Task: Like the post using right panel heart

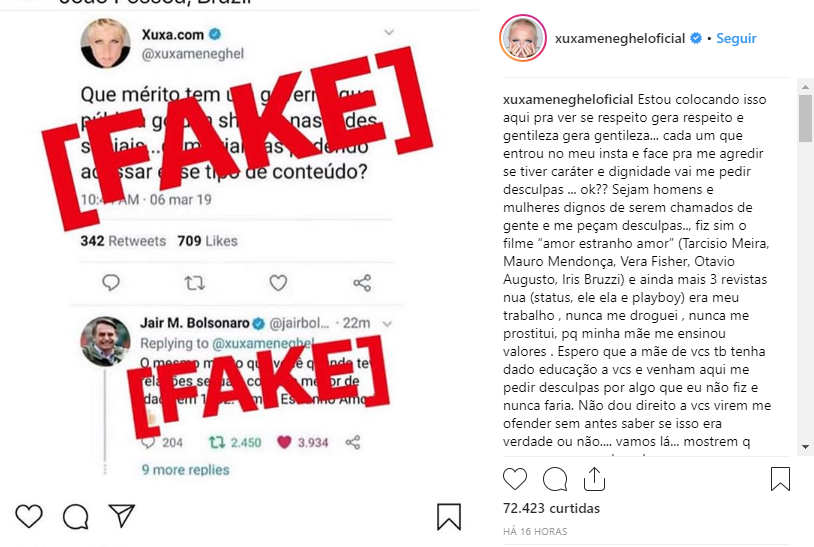Action: pyautogui.click(x=514, y=478)
